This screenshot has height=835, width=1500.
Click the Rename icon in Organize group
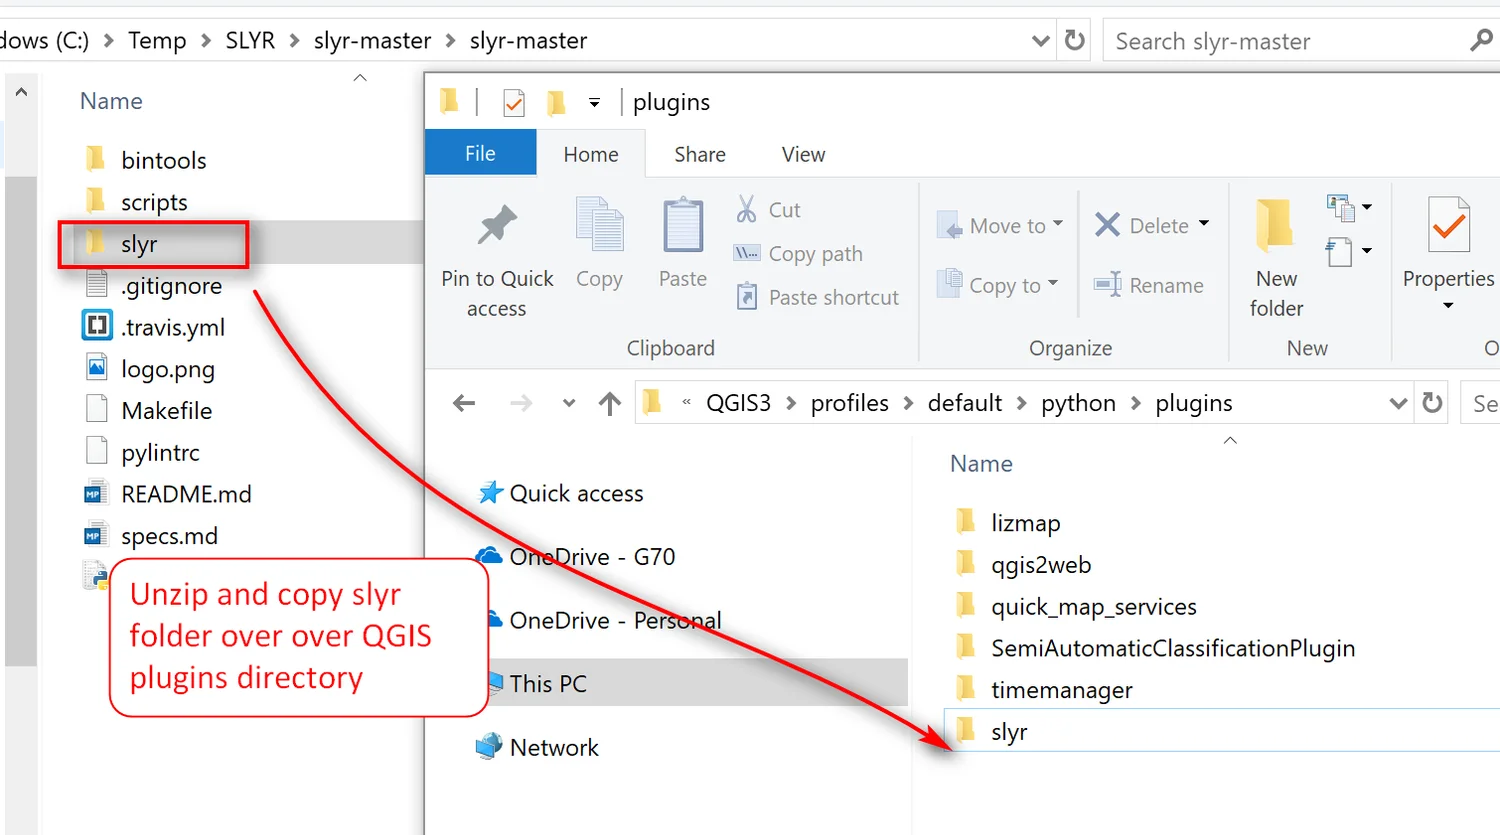point(1107,285)
